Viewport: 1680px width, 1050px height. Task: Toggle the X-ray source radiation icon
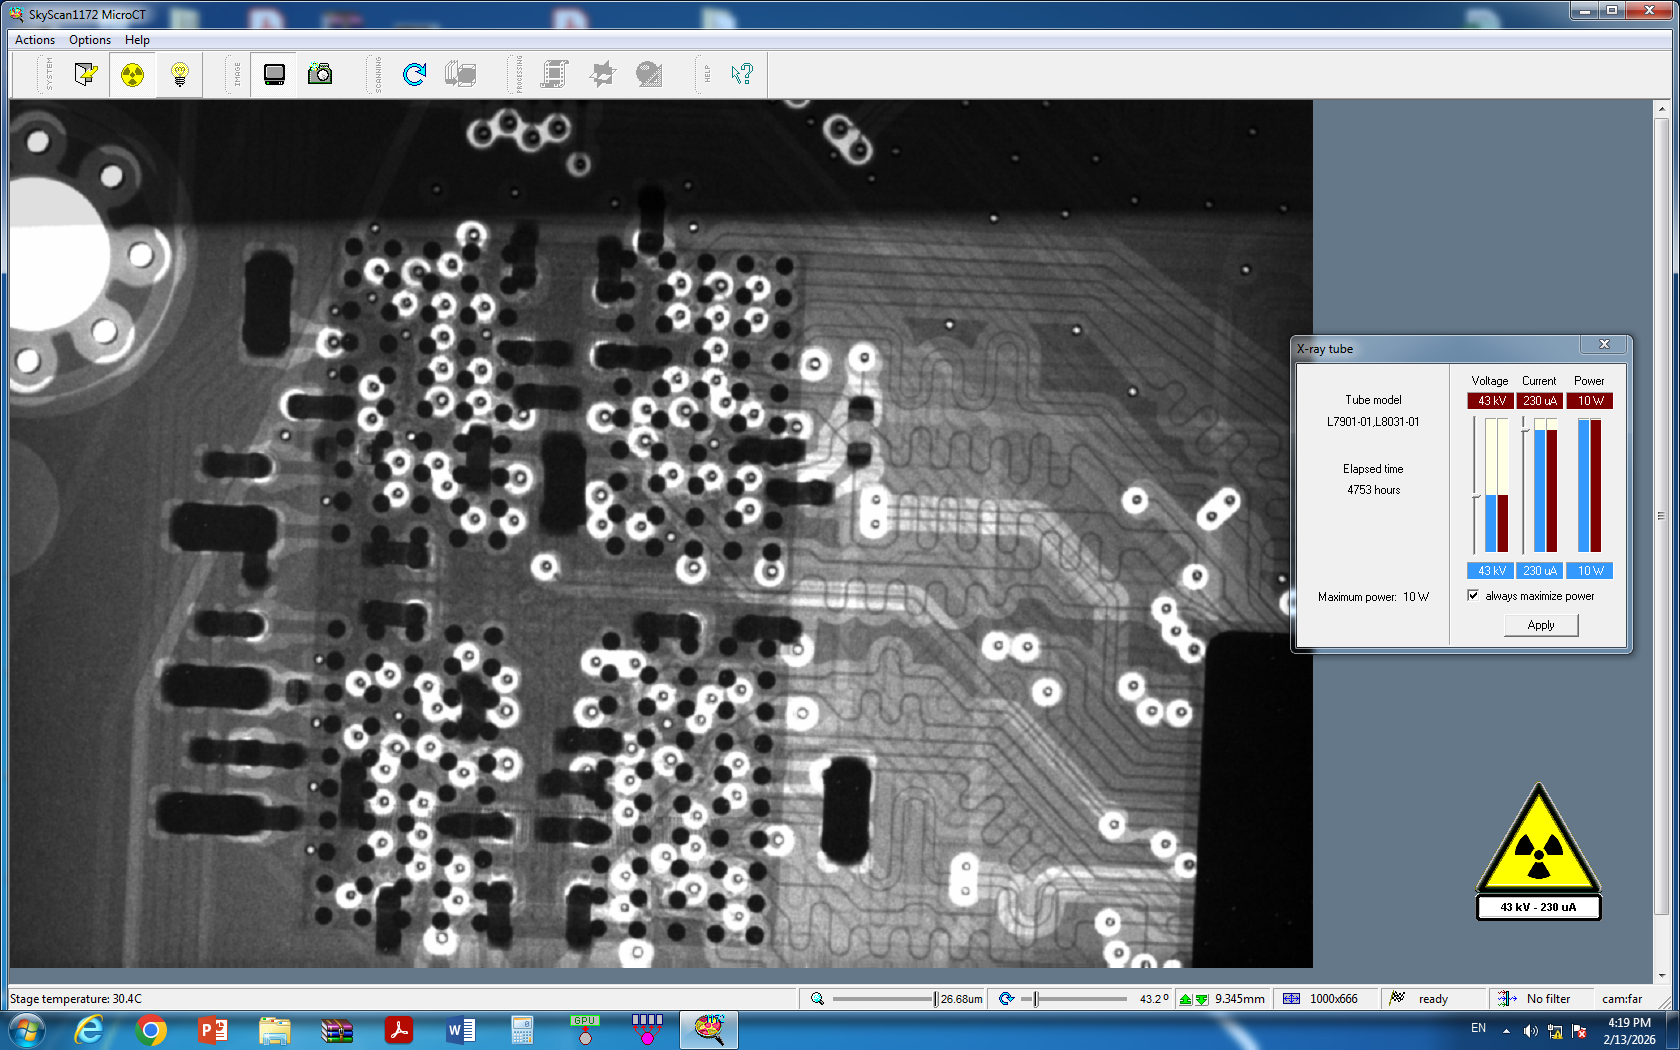(x=132, y=74)
